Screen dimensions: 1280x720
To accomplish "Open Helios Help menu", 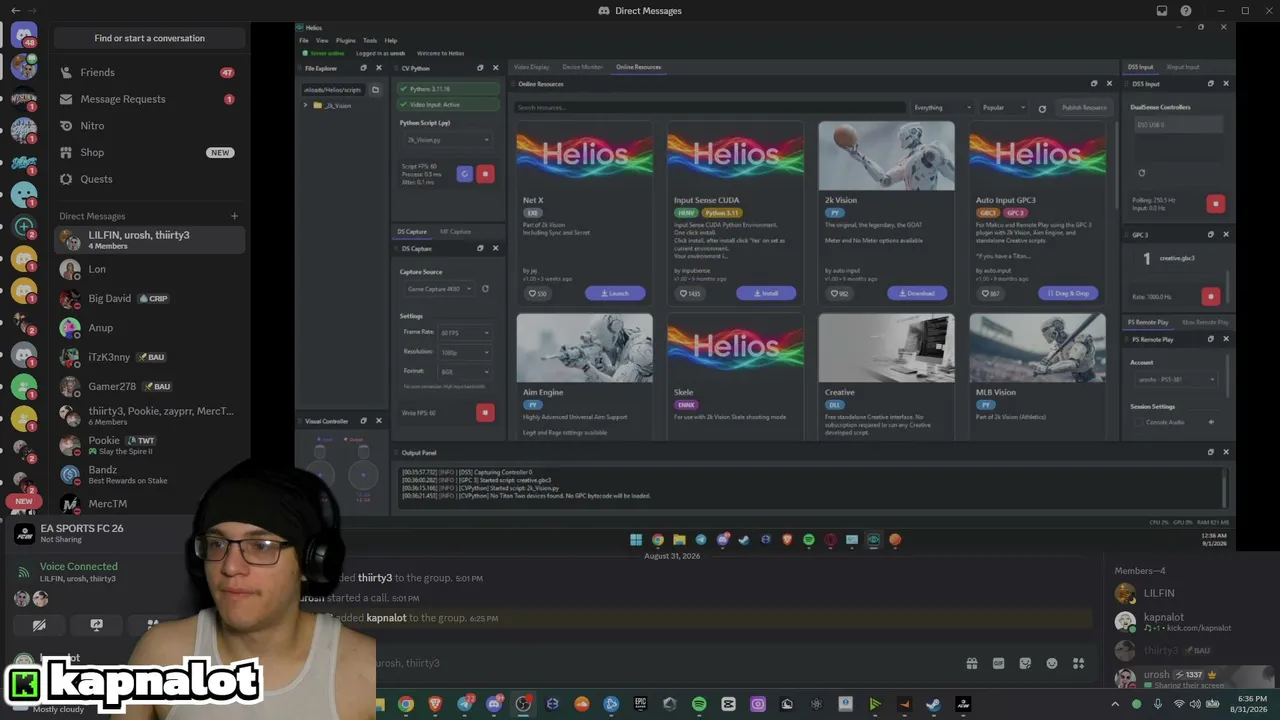I will (x=391, y=41).
